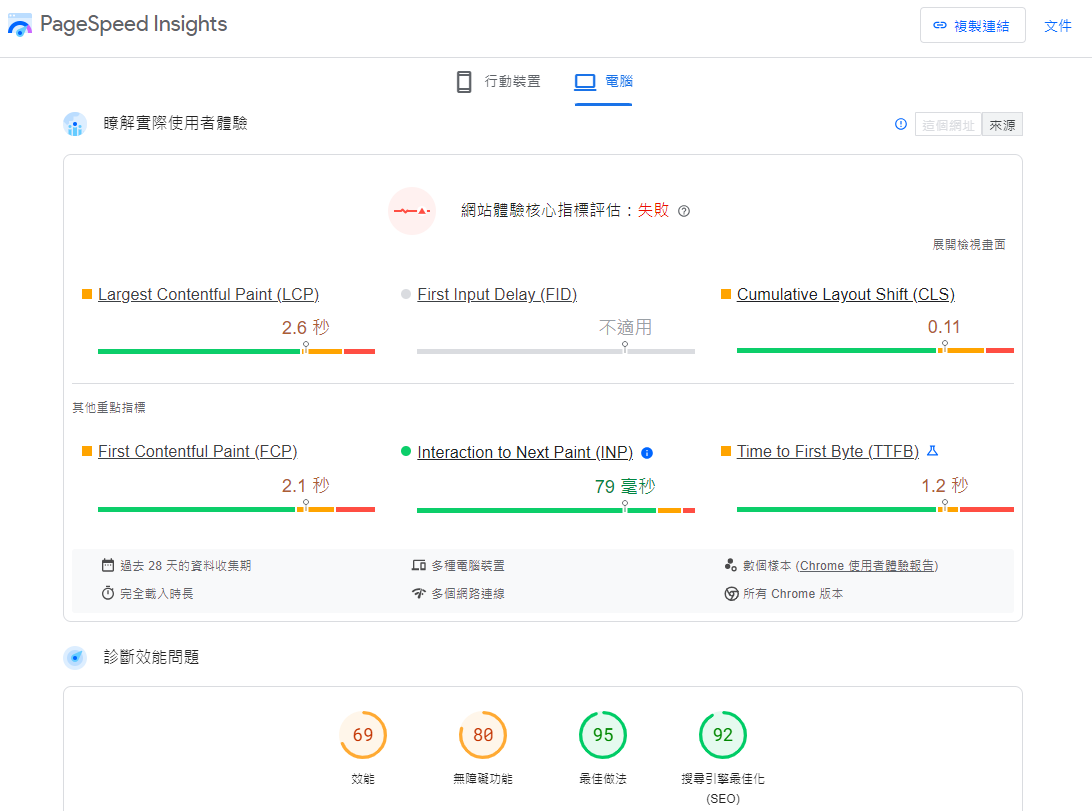Open the Cumulative Layout Shift (CLS) link
This screenshot has width=1092, height=811.
click(x=845, y=294)
